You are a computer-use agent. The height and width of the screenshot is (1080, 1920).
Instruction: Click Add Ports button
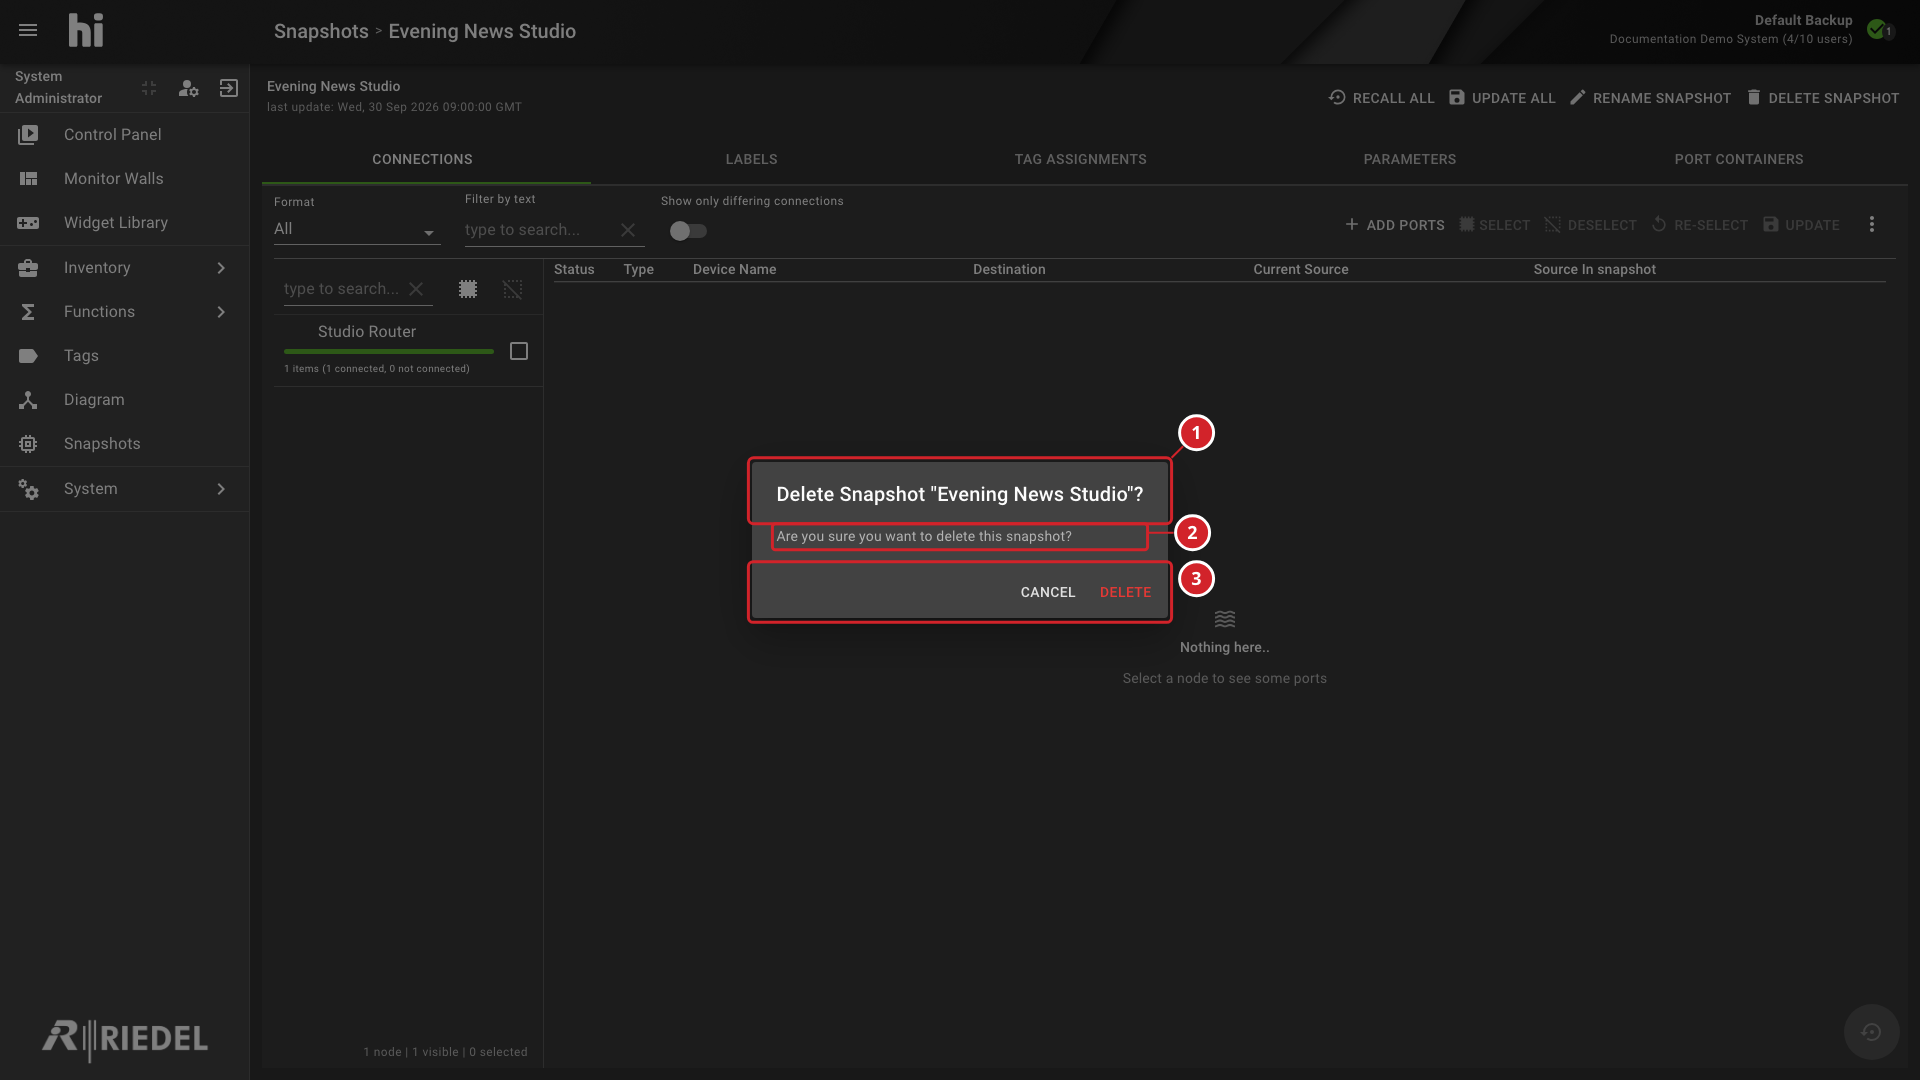coord(1395,225)
